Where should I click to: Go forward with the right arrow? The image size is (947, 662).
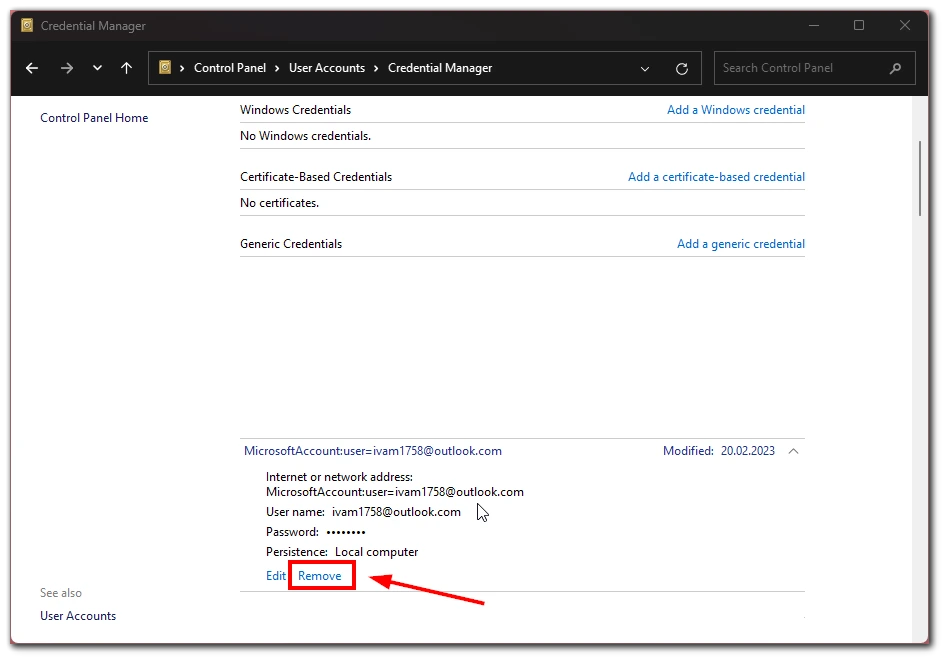click(x=67, y=68)
